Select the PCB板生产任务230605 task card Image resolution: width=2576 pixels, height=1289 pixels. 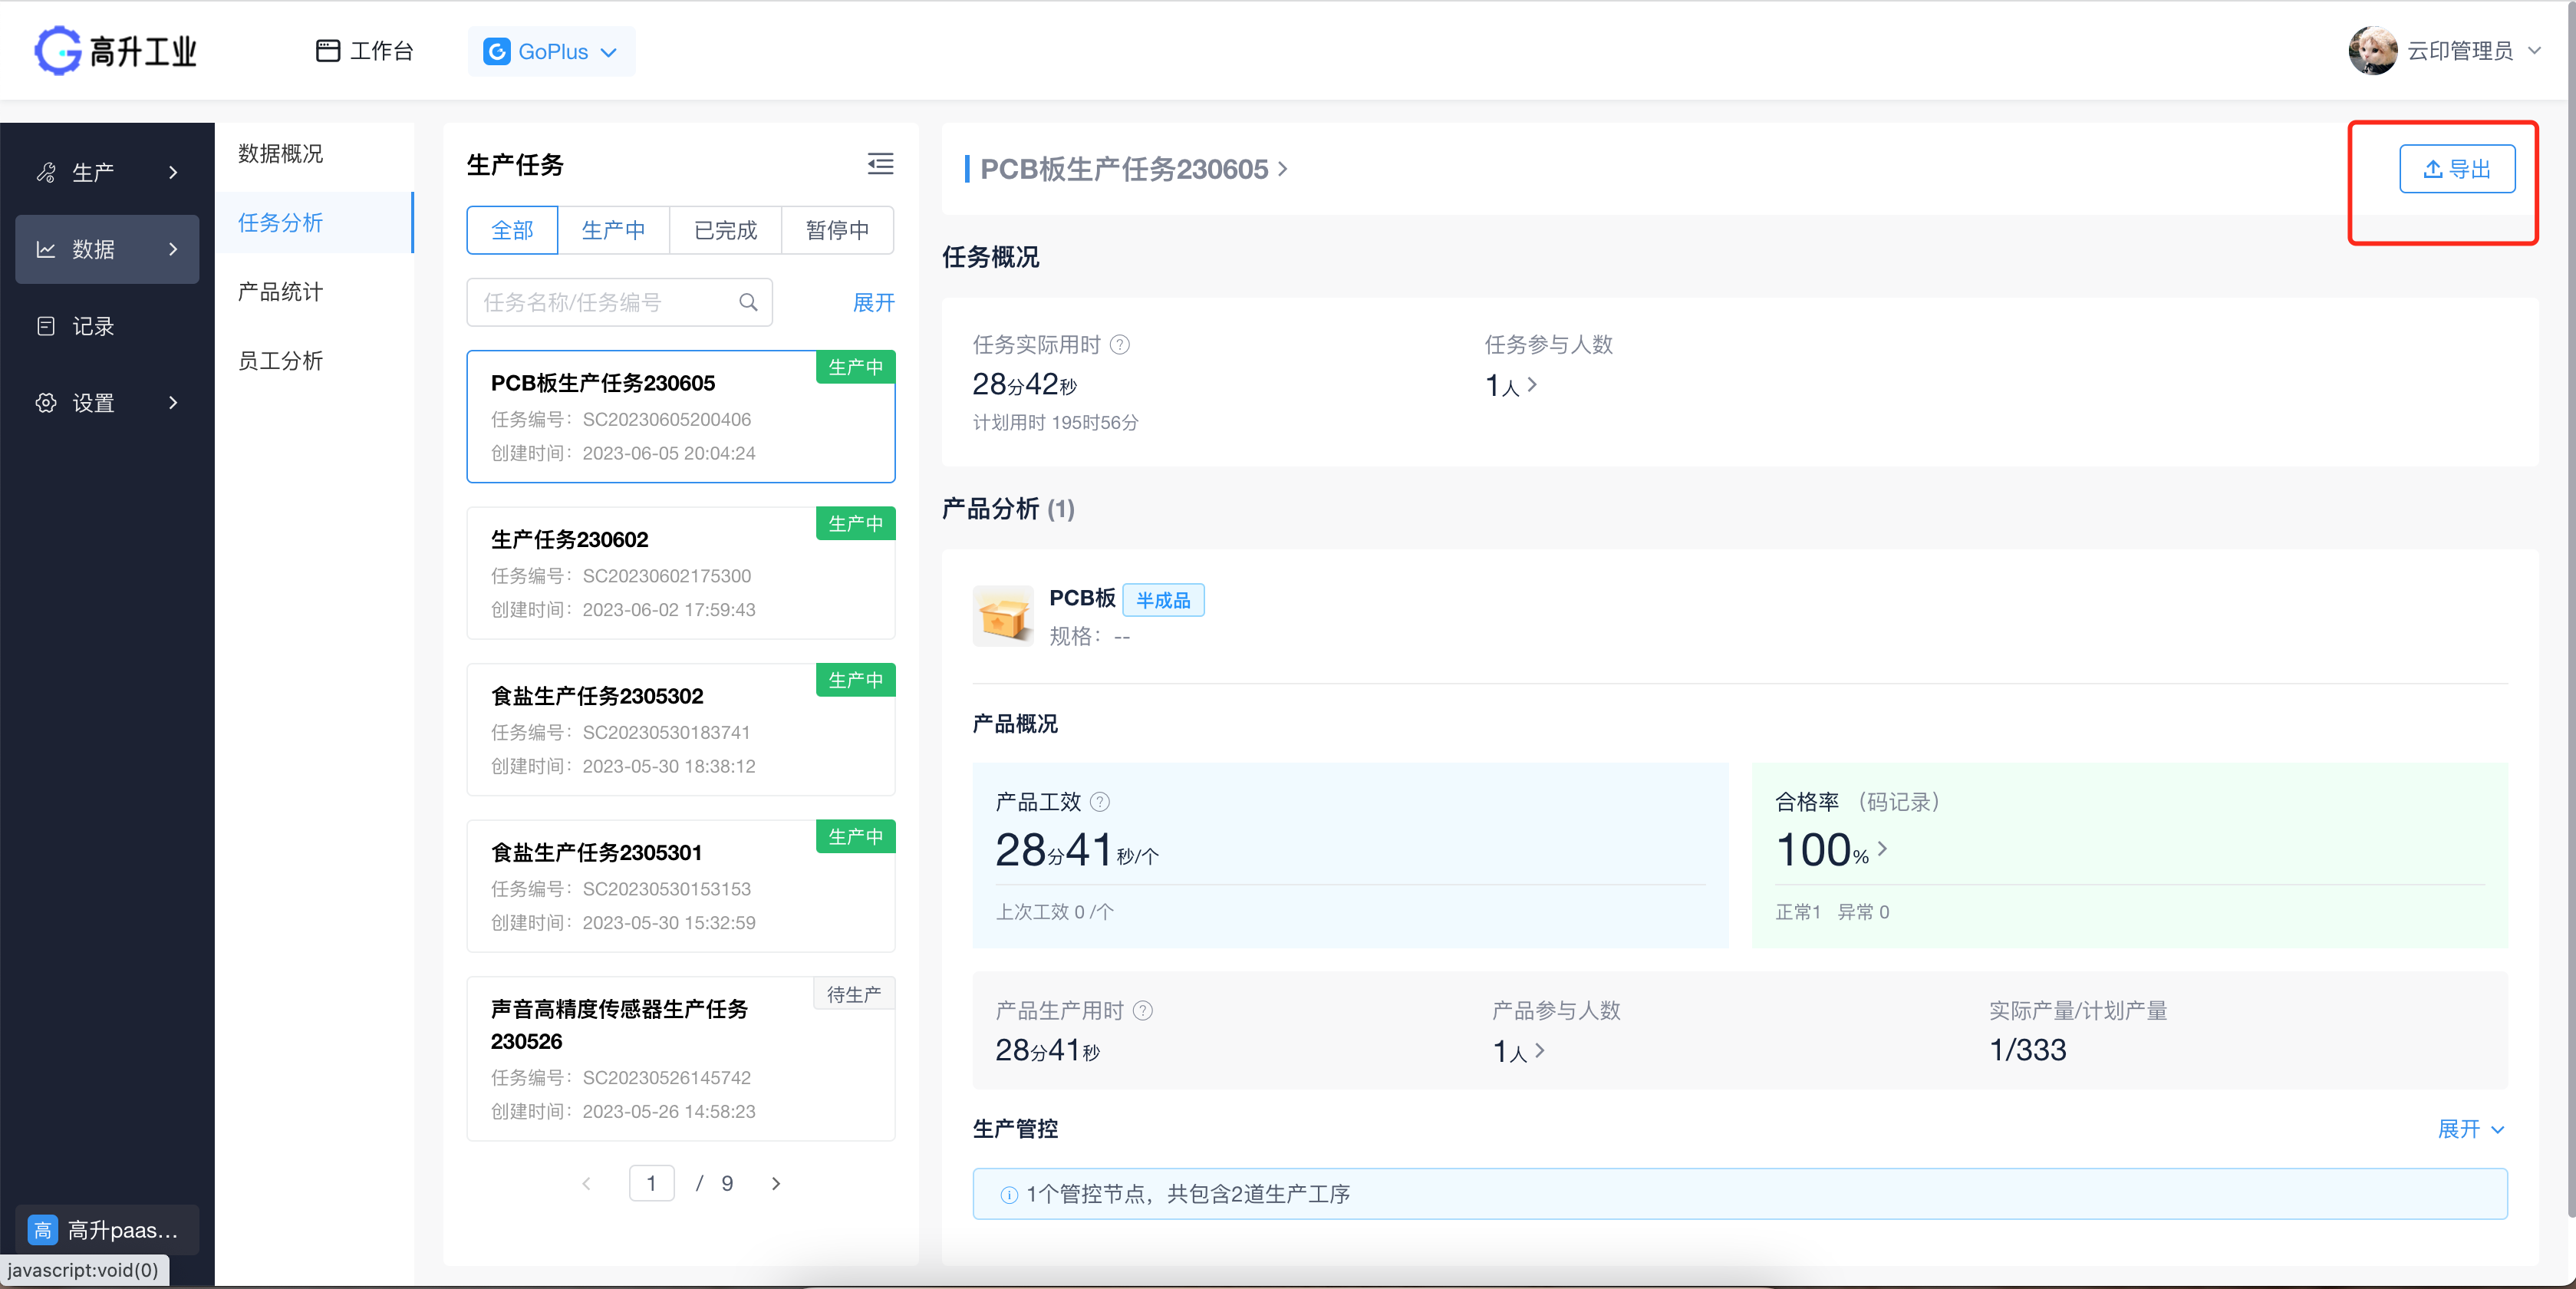[680, 416]
